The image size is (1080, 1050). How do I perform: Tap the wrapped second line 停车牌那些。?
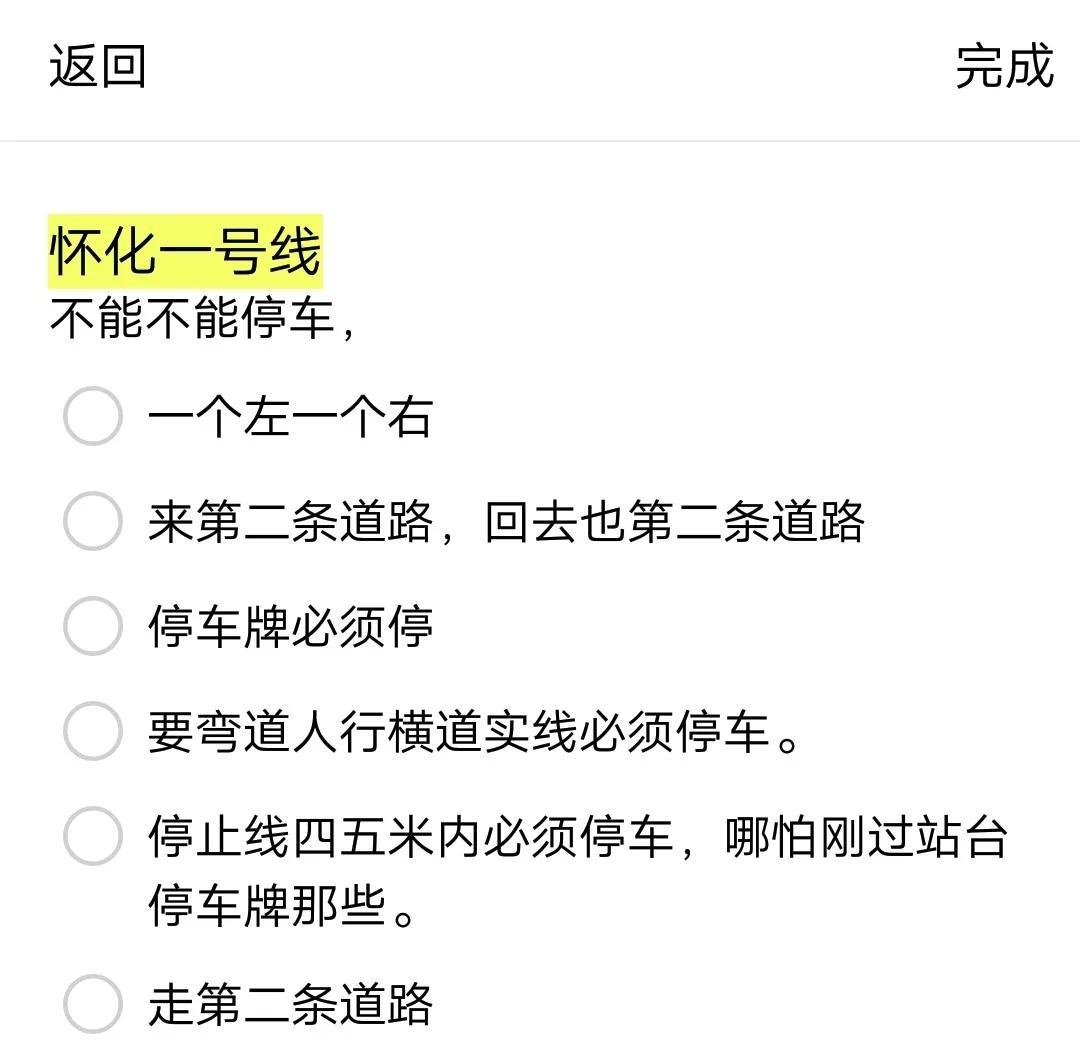pos(282,906)
